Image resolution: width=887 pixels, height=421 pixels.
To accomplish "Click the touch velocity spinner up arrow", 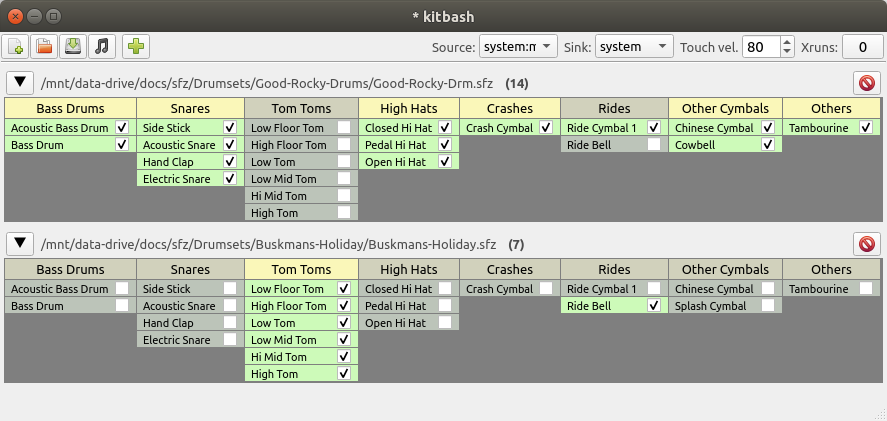I will pos(787,42).
